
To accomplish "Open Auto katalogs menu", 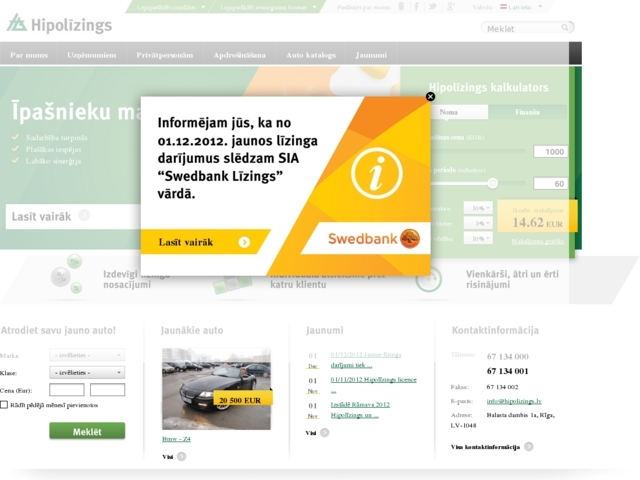I will [x=311, y=55].
